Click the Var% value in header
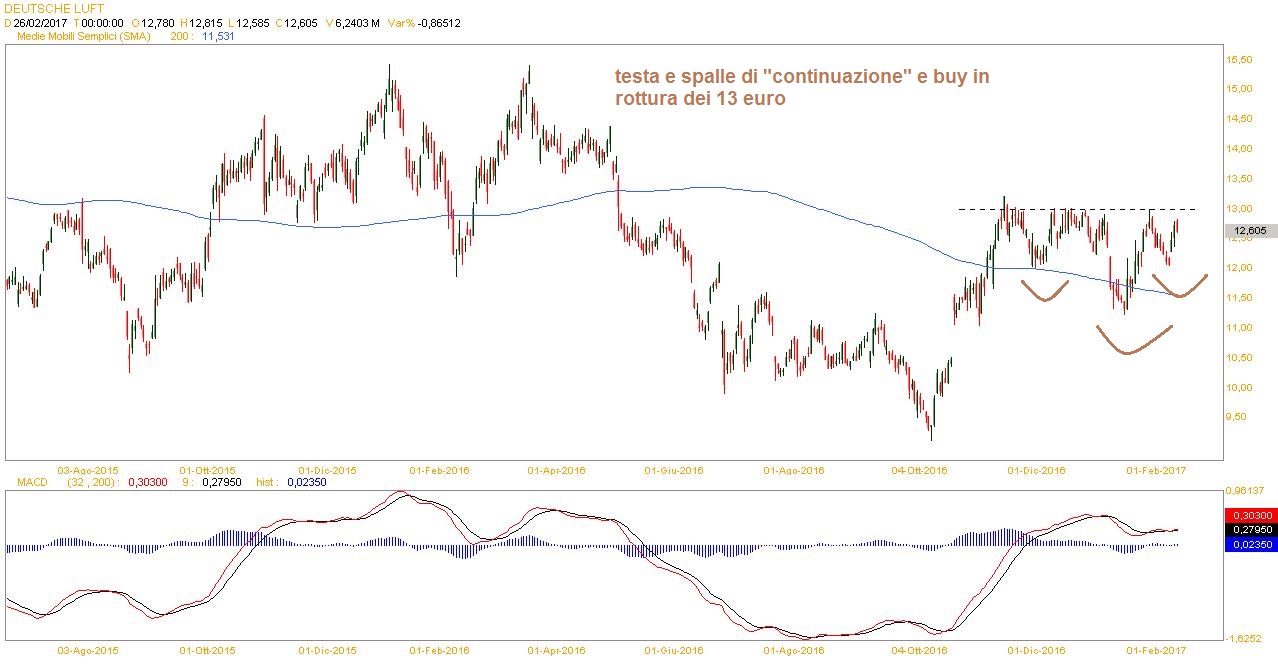 click(446, 21)
